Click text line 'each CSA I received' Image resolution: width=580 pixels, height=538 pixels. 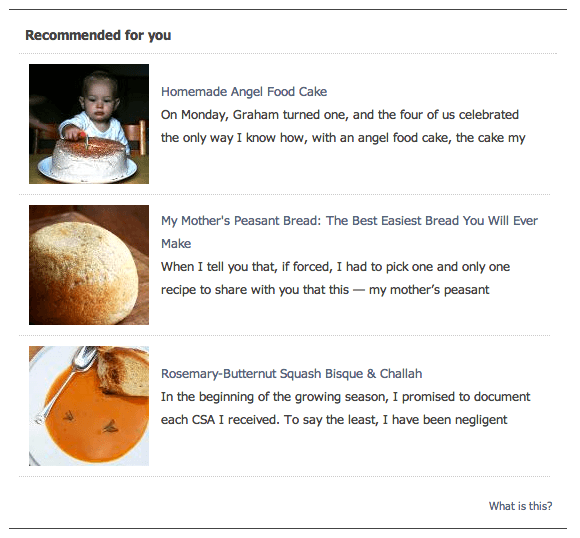pos(334,420)
